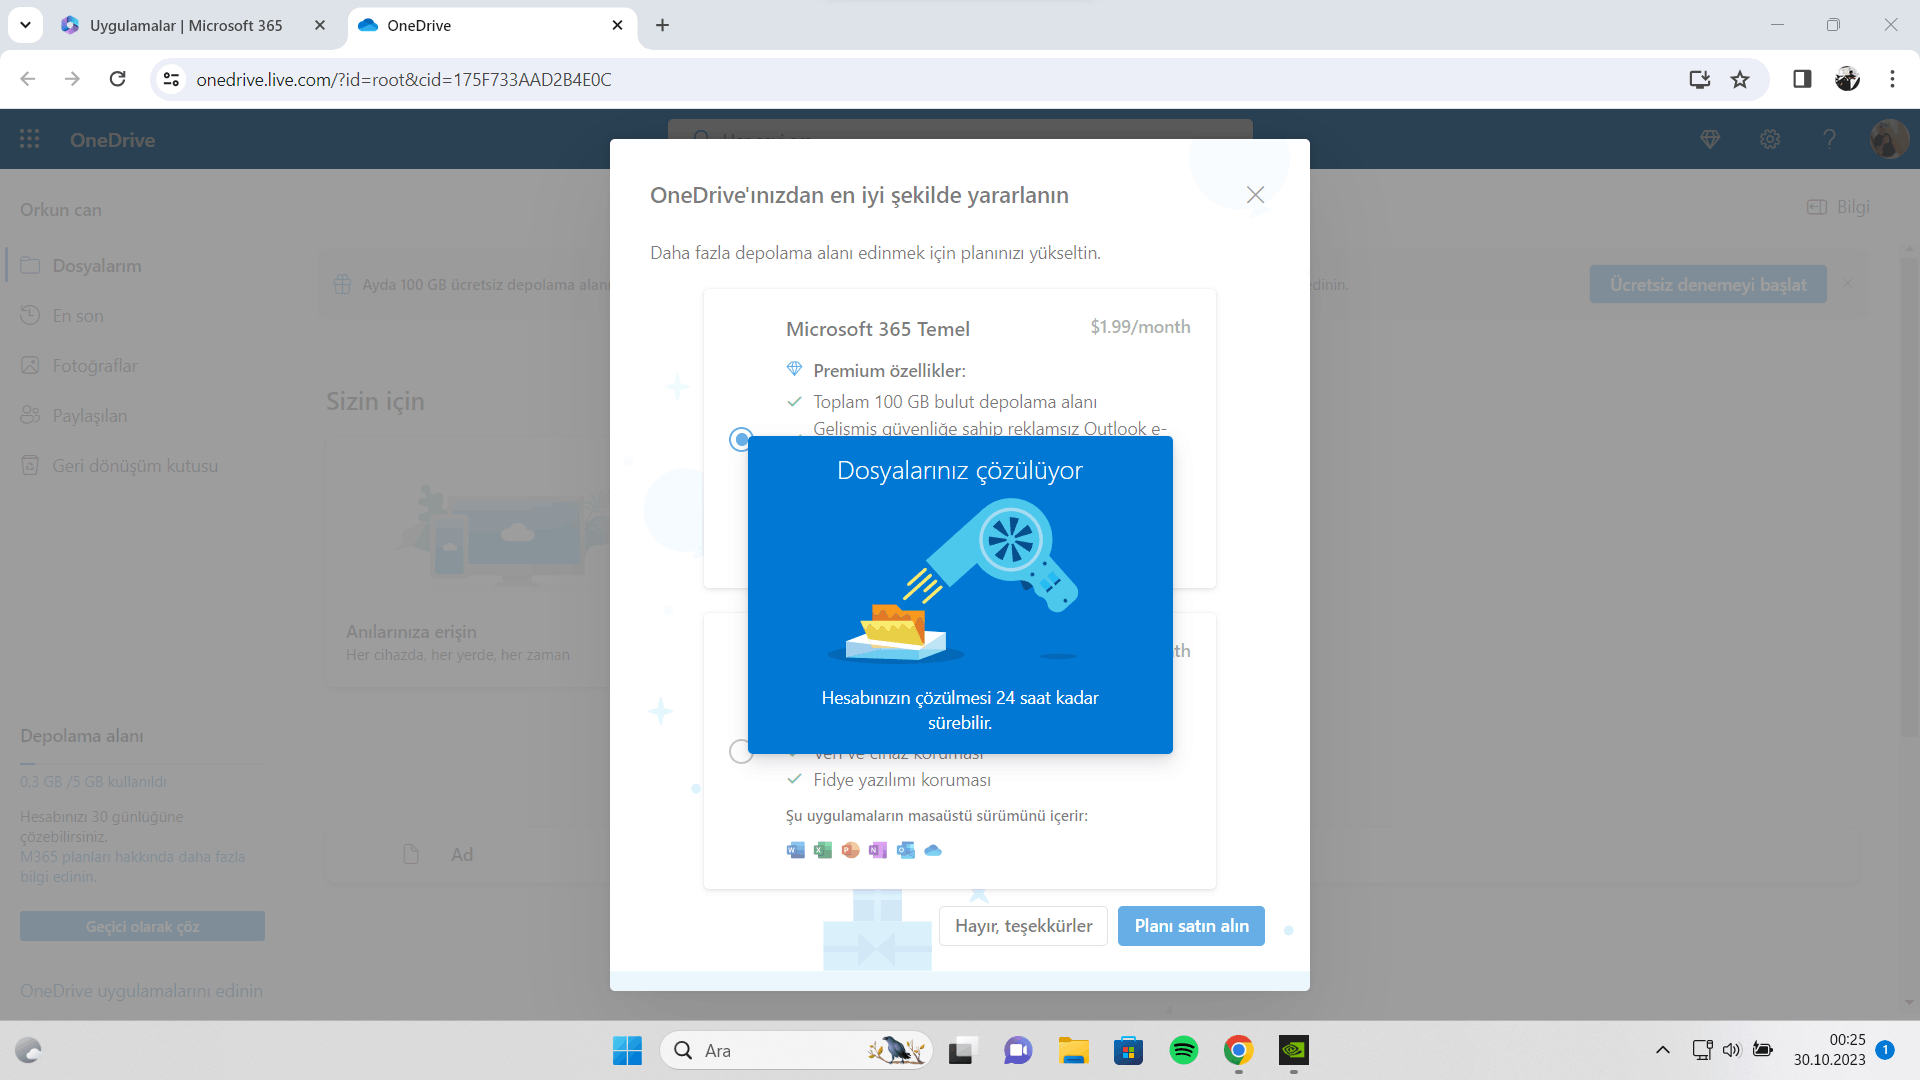This screenshot has height=1080, width=1920.
Task: Open OneDrive settings gear icon
Action: (x=1770, y=139)
